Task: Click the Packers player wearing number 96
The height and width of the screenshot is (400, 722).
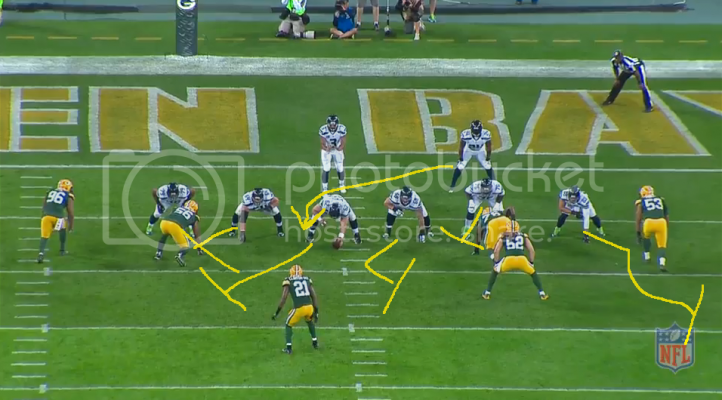Action: tap(56, 220)
